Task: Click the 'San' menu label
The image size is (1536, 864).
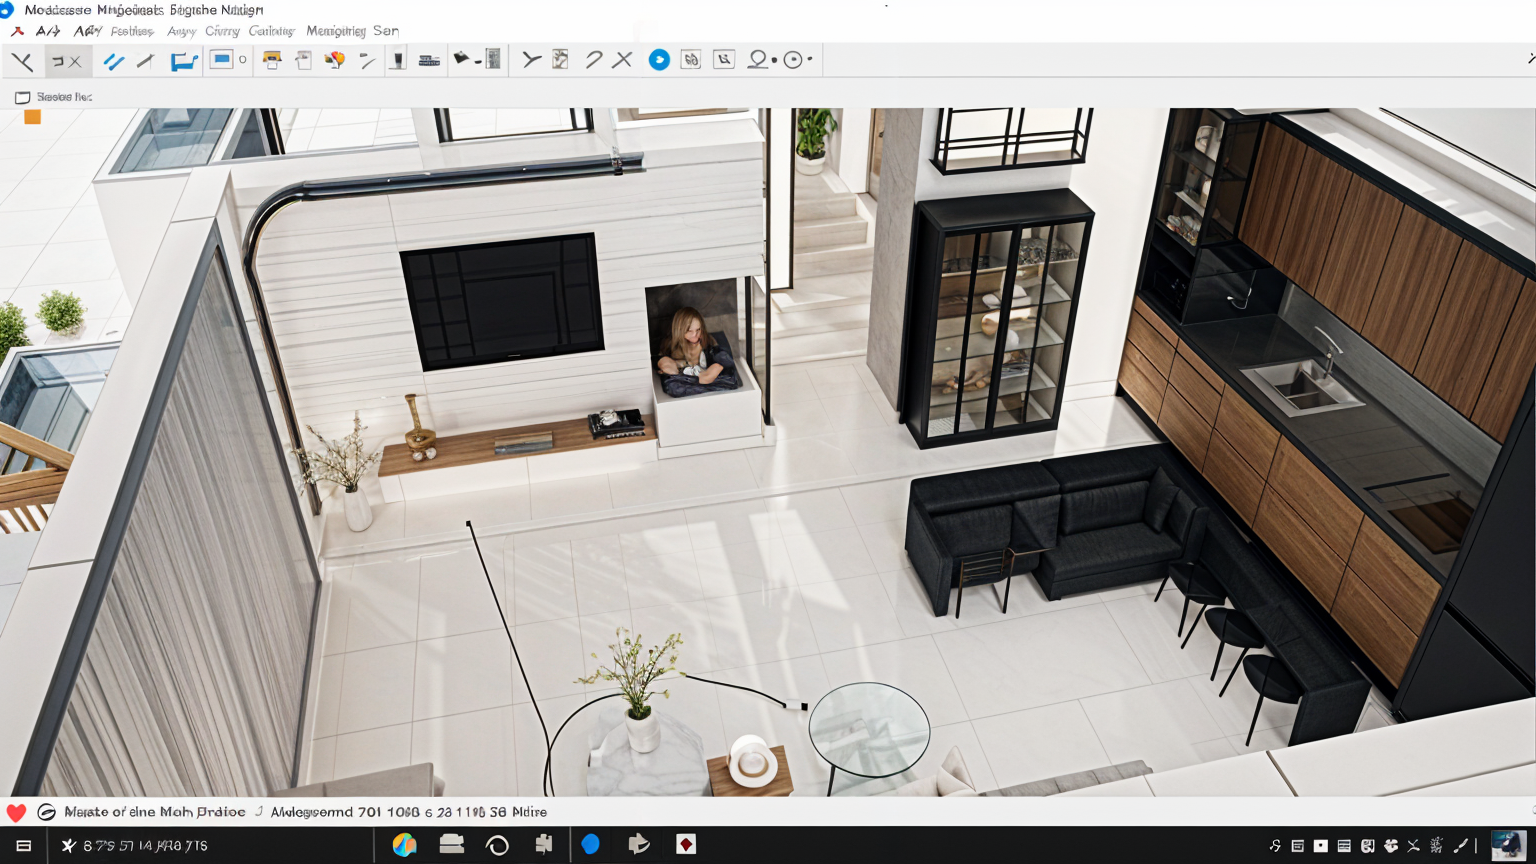Action: (x=386, y=31)
